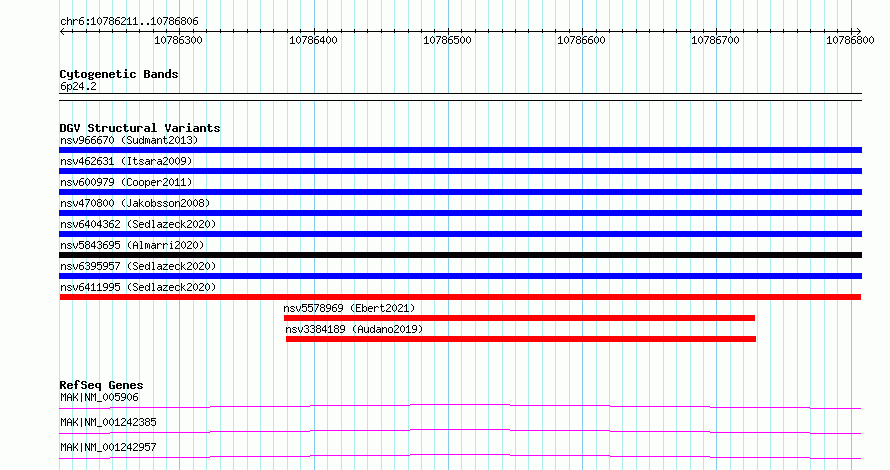890x470 pixels.
Task: Click the right arrowhead of the ruler
Action: [x=858, y=32]
